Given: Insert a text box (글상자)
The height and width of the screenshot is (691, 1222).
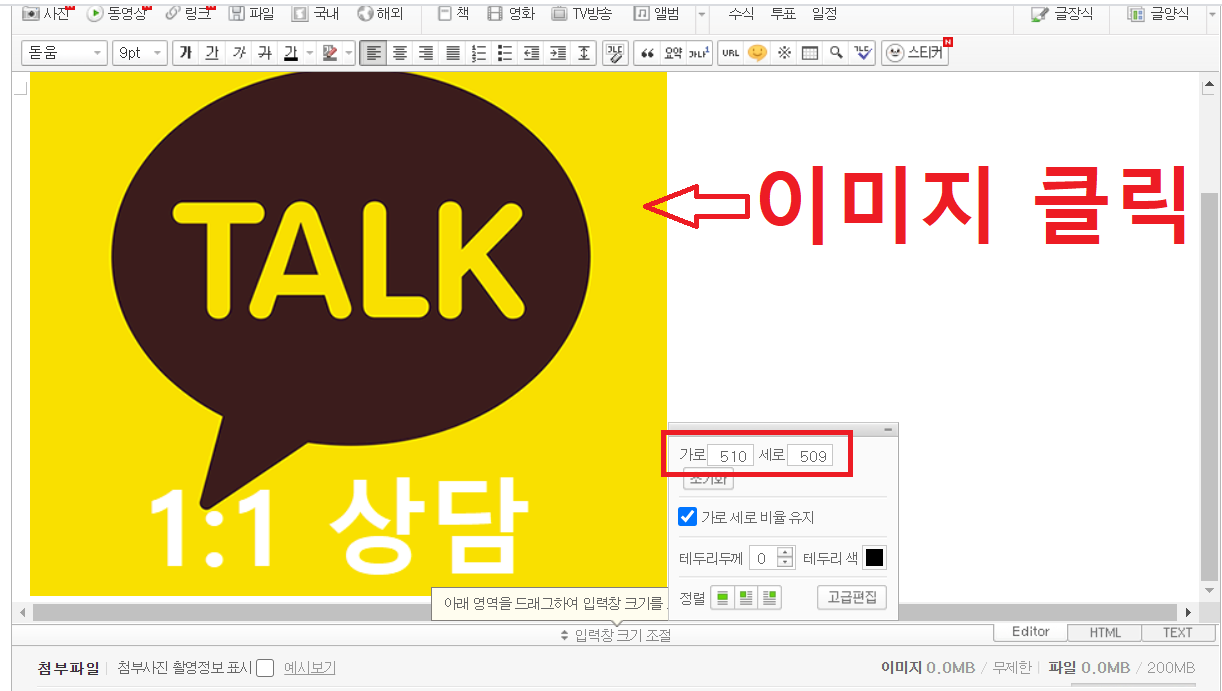Looking at the screenshot, I should click(615, 53).
